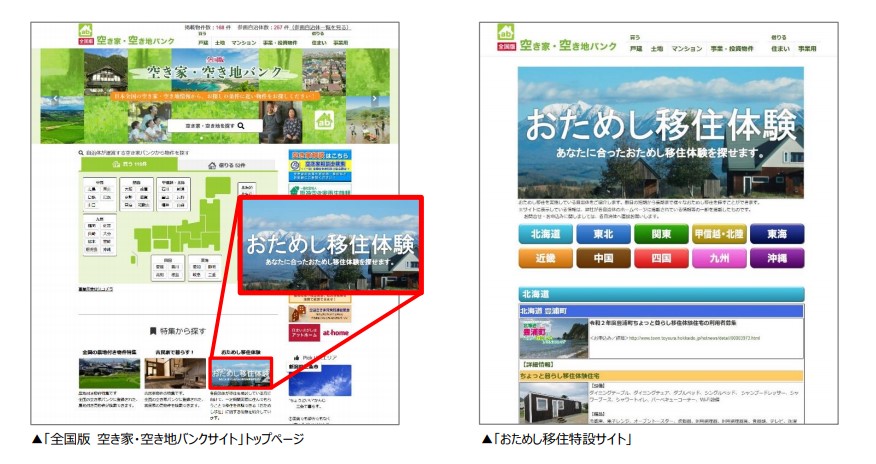Viewport: 876px width, 464px height.
Task: Select the 甲信越・北陸 region button
Action: [720, 234]
